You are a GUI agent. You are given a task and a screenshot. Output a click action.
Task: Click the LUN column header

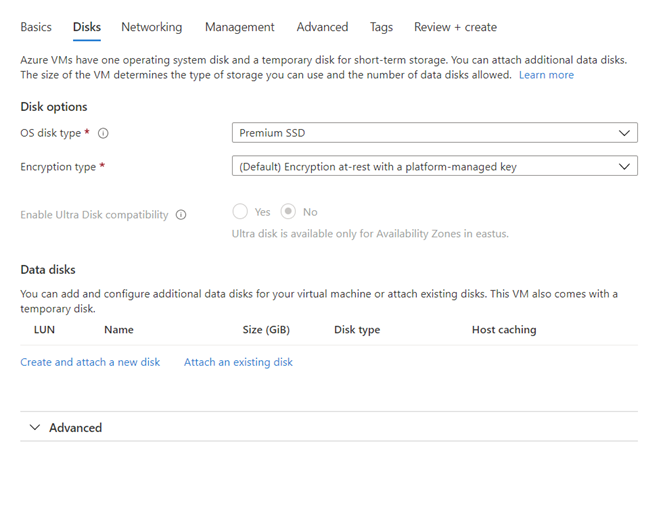pyautogui.click(x=45, y=330)
